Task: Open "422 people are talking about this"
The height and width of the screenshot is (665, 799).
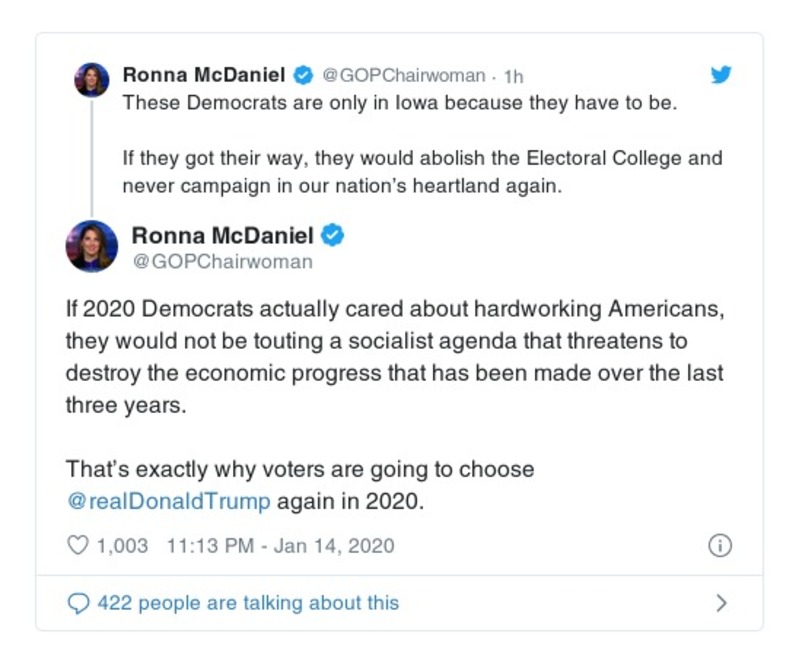Action: [247, 603]
